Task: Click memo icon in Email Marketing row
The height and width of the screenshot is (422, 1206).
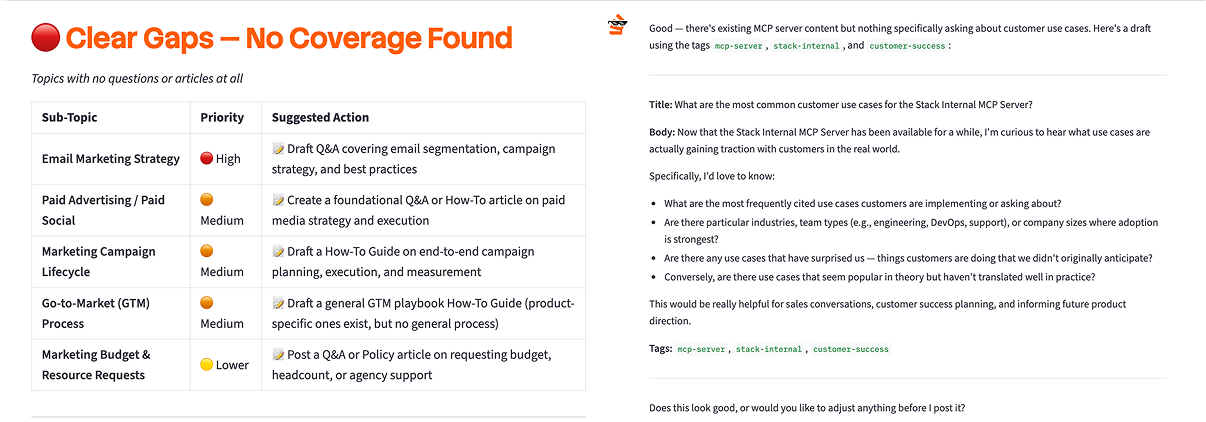Action: click(279, 149)
